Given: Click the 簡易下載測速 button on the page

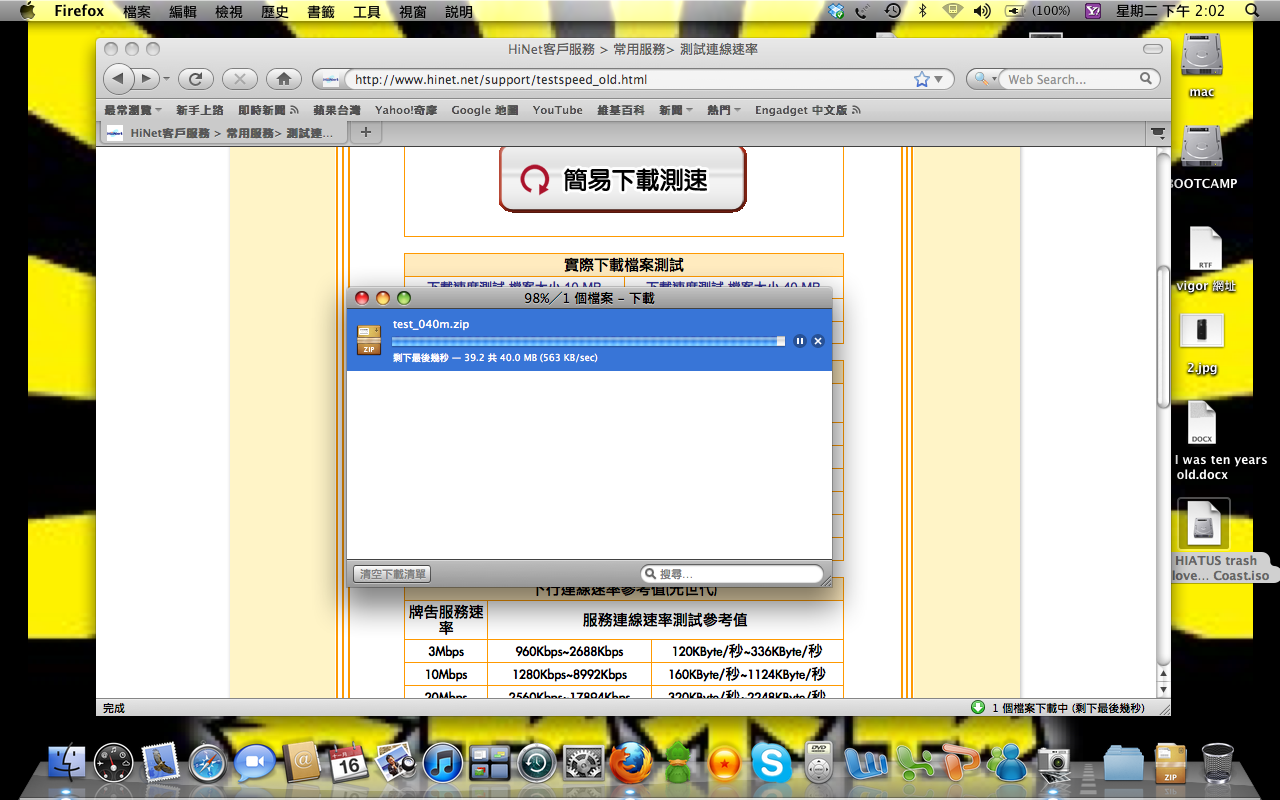Looking at the screenshot, I should coord(622,179).
